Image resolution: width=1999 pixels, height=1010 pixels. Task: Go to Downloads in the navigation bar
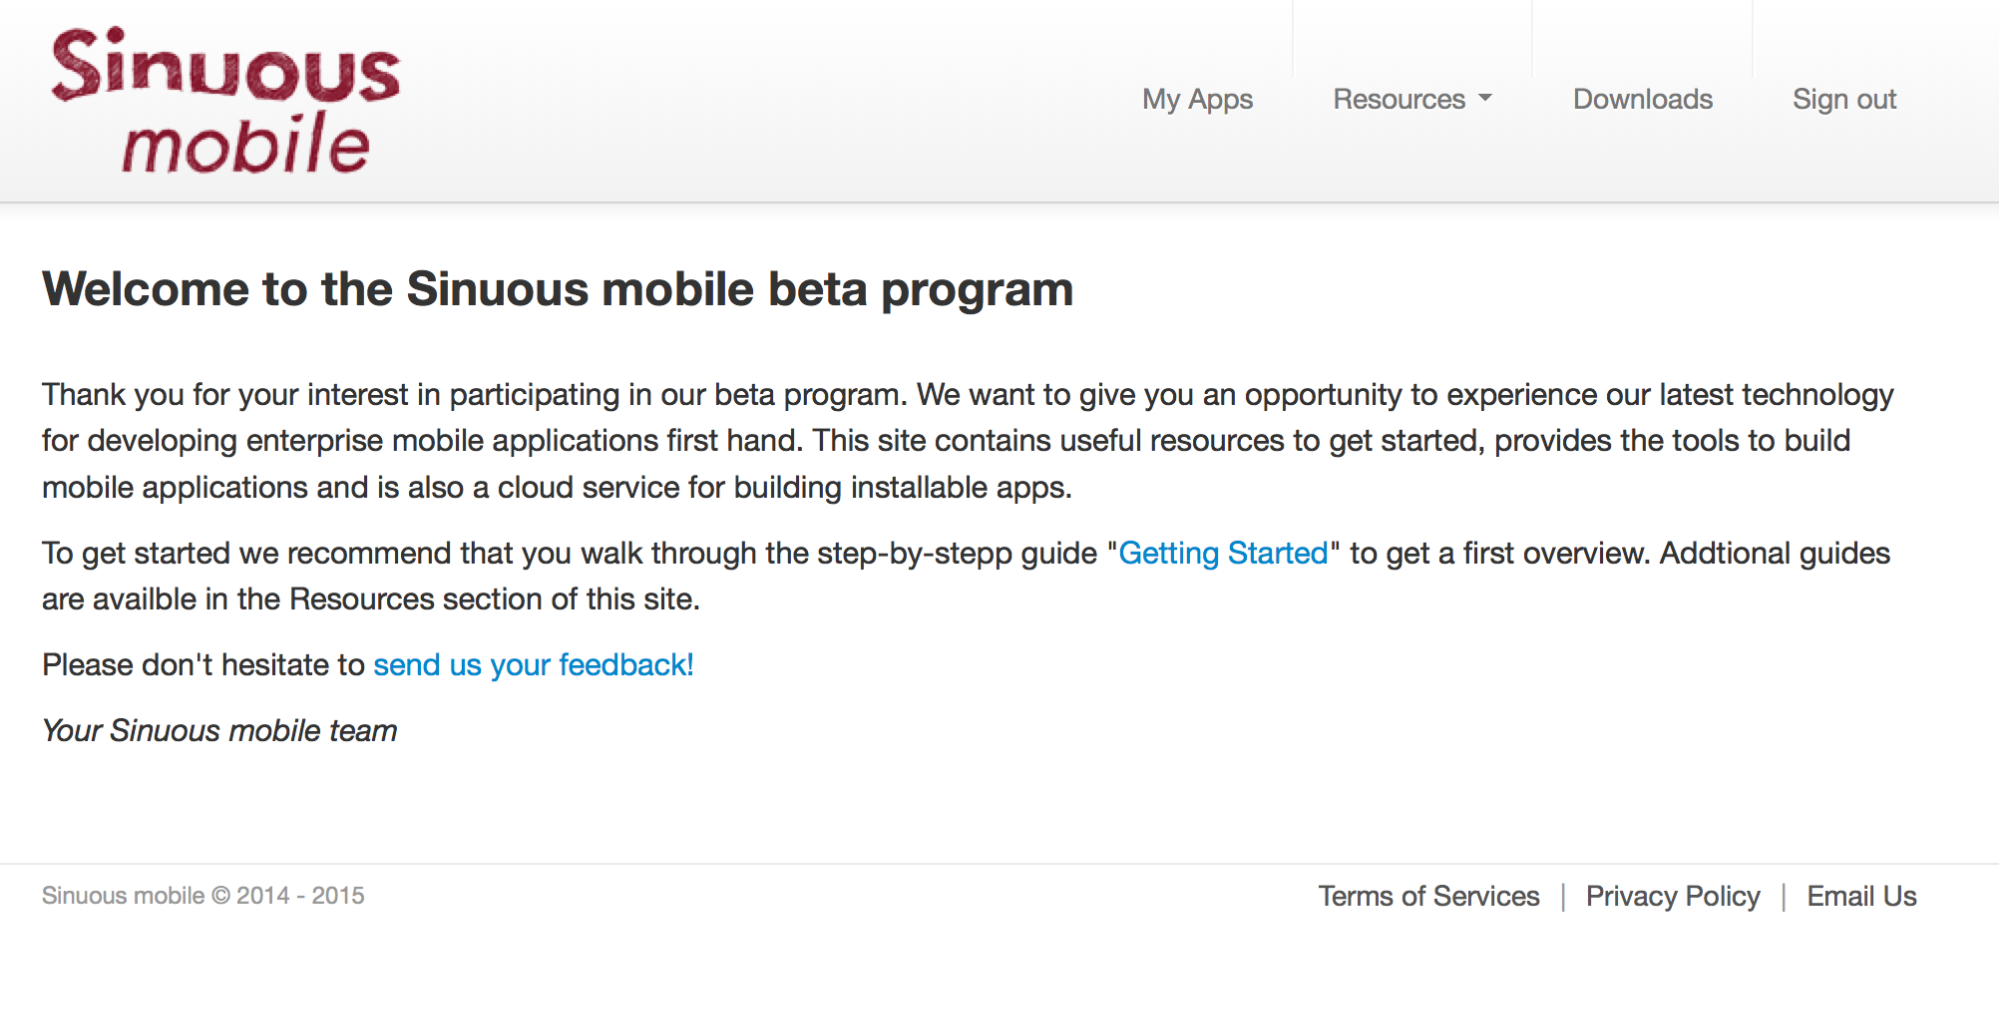tap(1642, 99)
